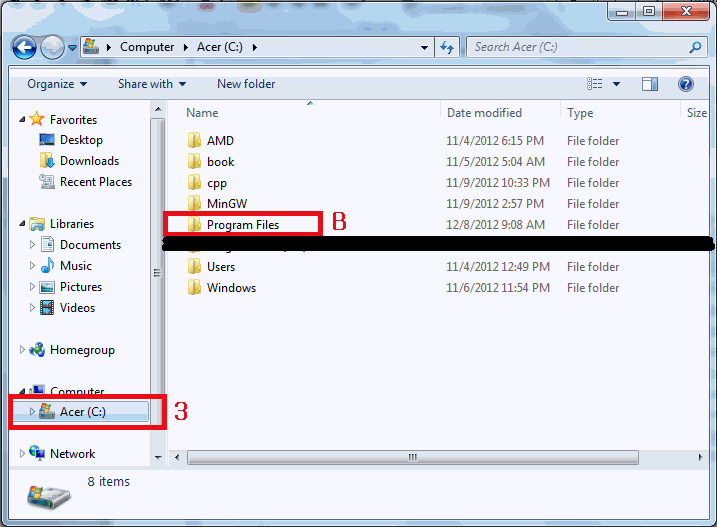Select the Windows folder icon
The image size is (717, 527).
pyautogui.click(x=195, y=288)
